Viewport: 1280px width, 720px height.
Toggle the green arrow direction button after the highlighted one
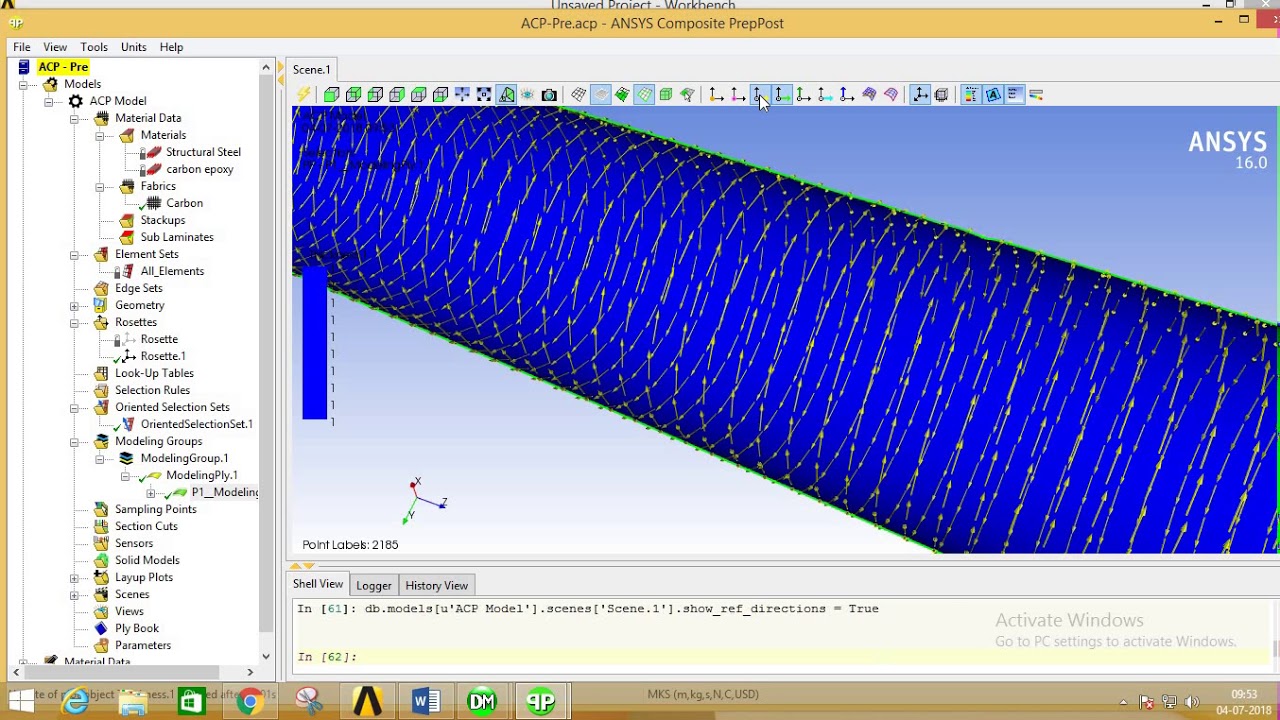(803, 95)
